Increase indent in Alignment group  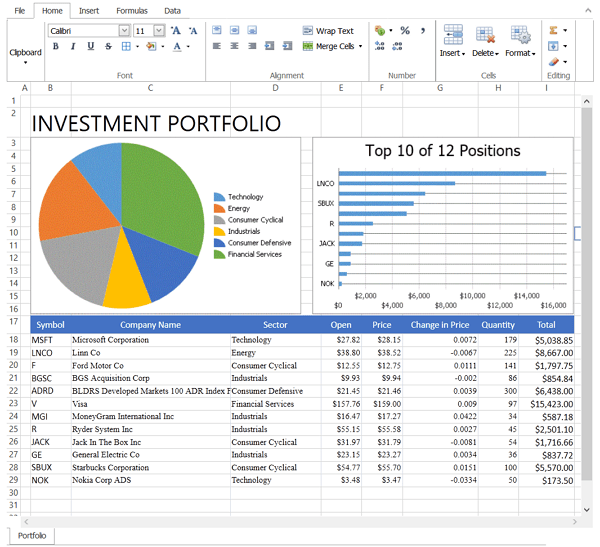click(x=287, y=46)
